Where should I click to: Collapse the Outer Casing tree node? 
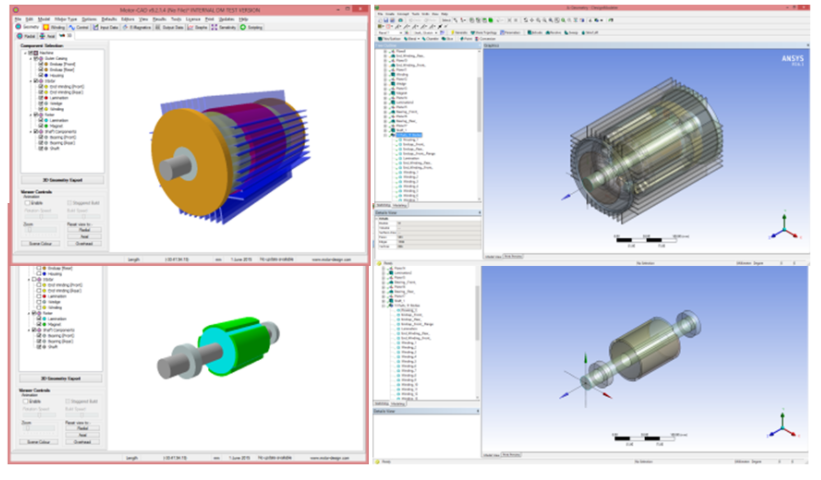[x=33, y=58]
